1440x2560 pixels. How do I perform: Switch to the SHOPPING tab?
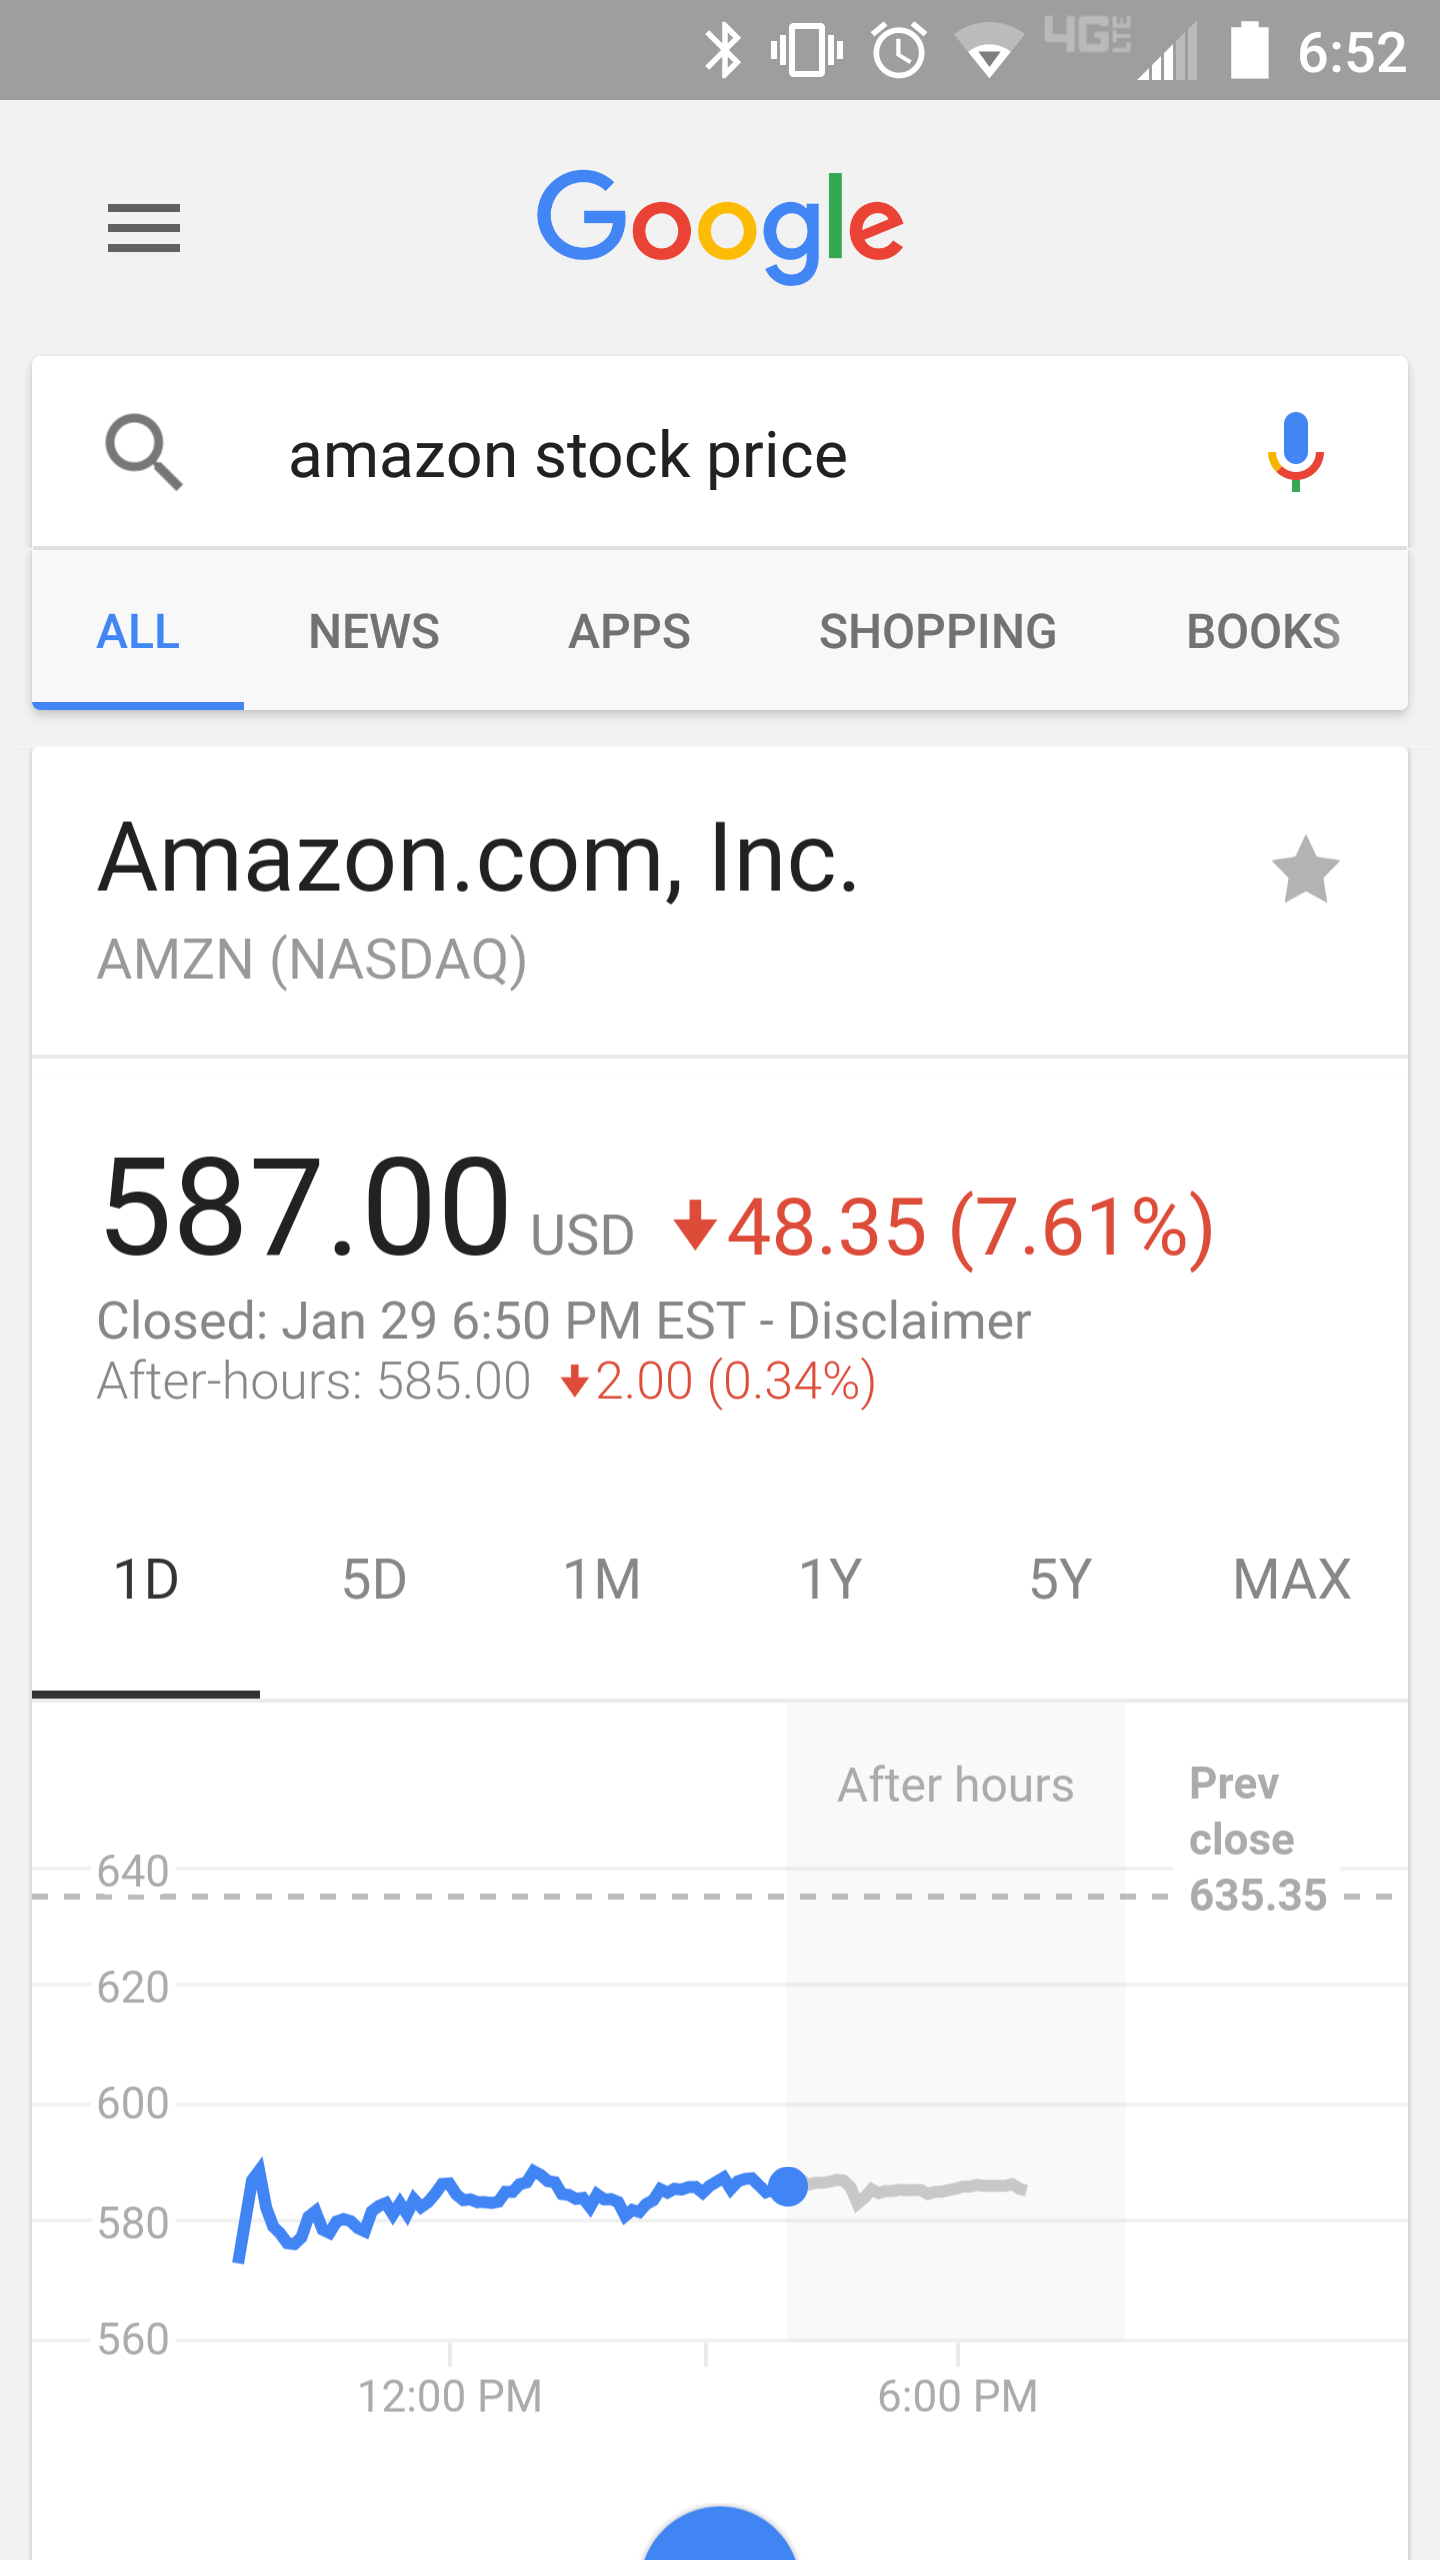tap(938, 632)
